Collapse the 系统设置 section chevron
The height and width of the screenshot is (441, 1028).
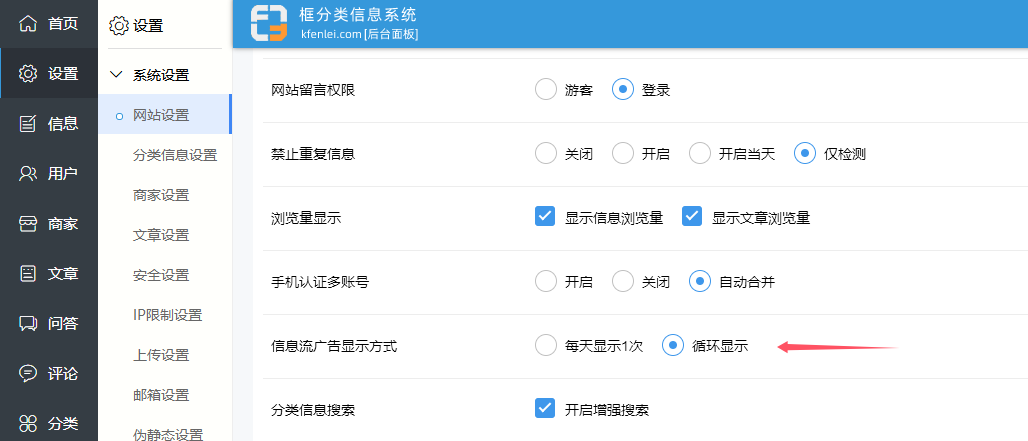click(x=116, y=75)
